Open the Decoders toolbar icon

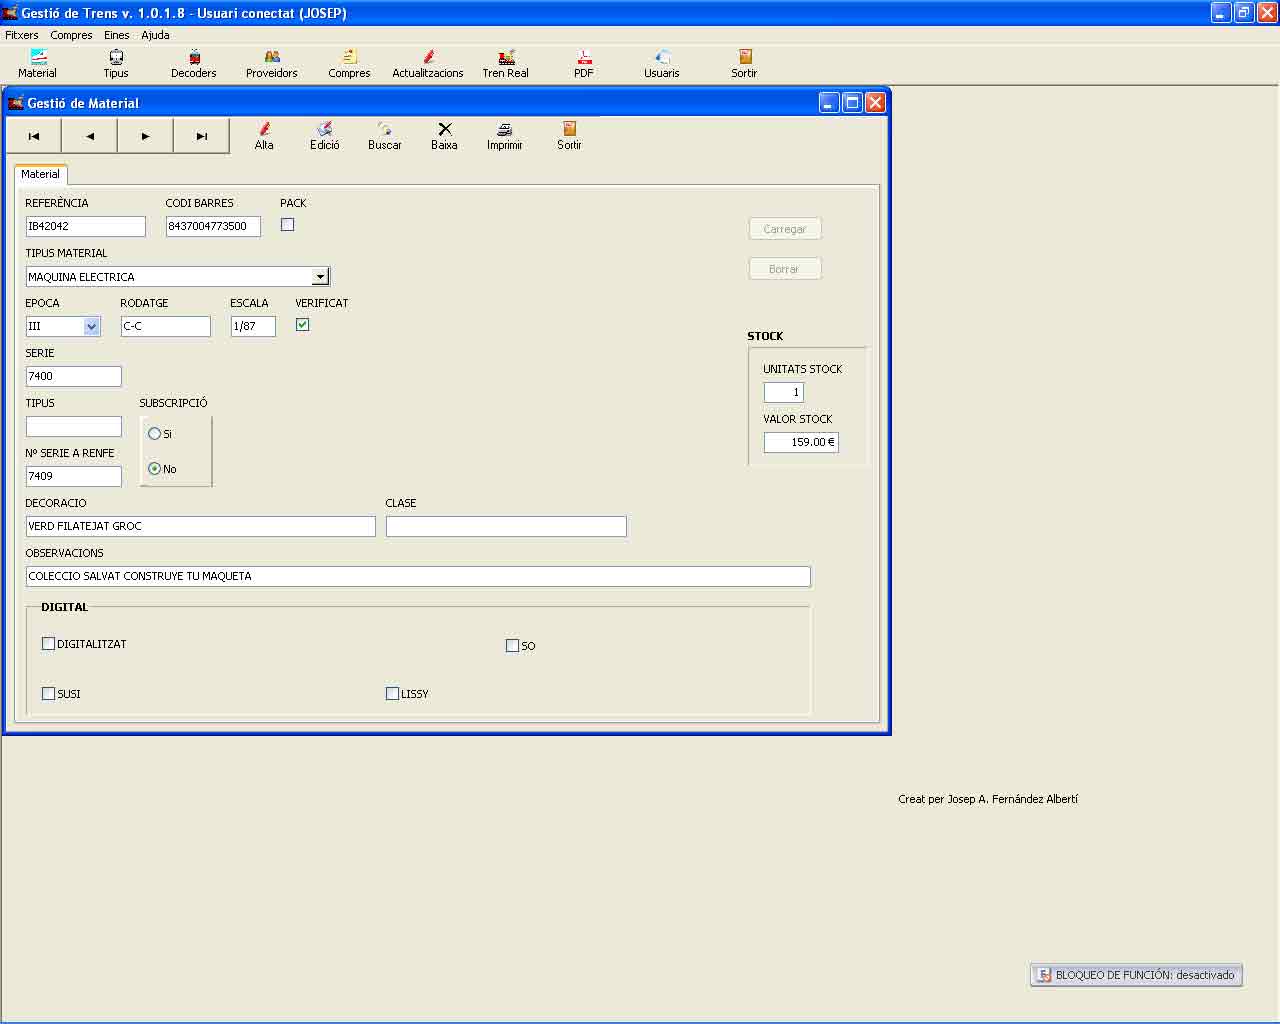pos(194,57)
